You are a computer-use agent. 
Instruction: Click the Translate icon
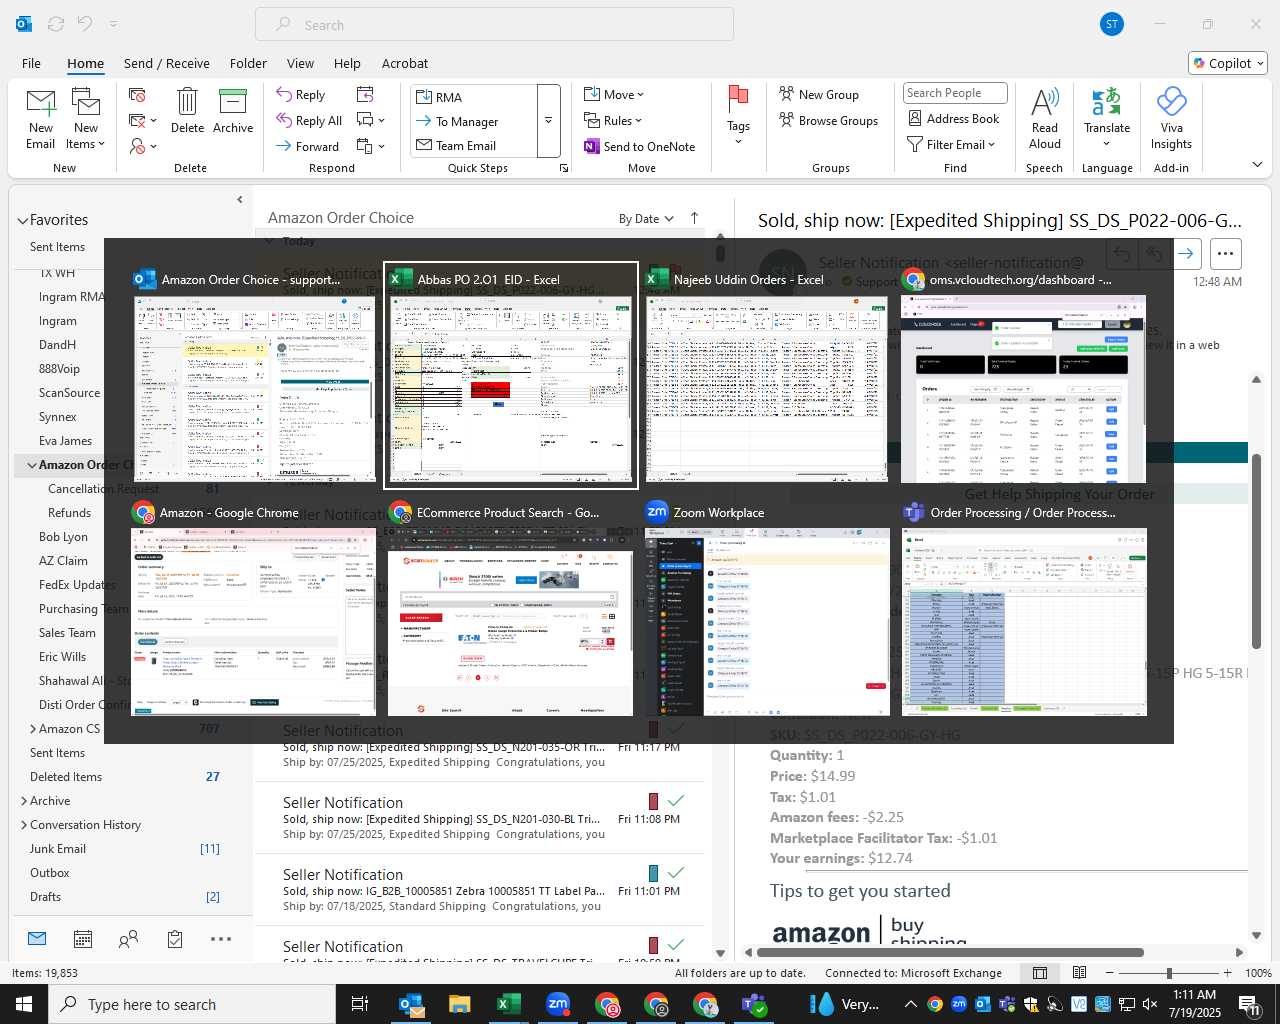pyautogui.click(x=1106, y=102)
